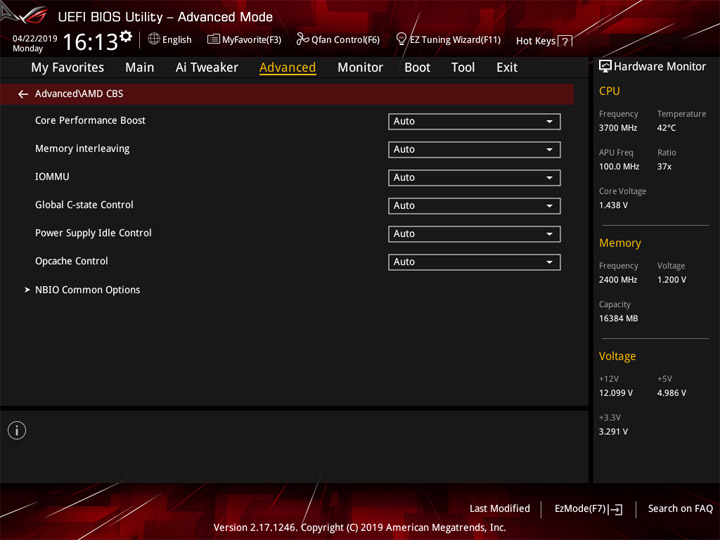The width and height of the screenshot is (720, 540).
Task: Click the 04/22/2019 date
Action: [x=35, y=38]
